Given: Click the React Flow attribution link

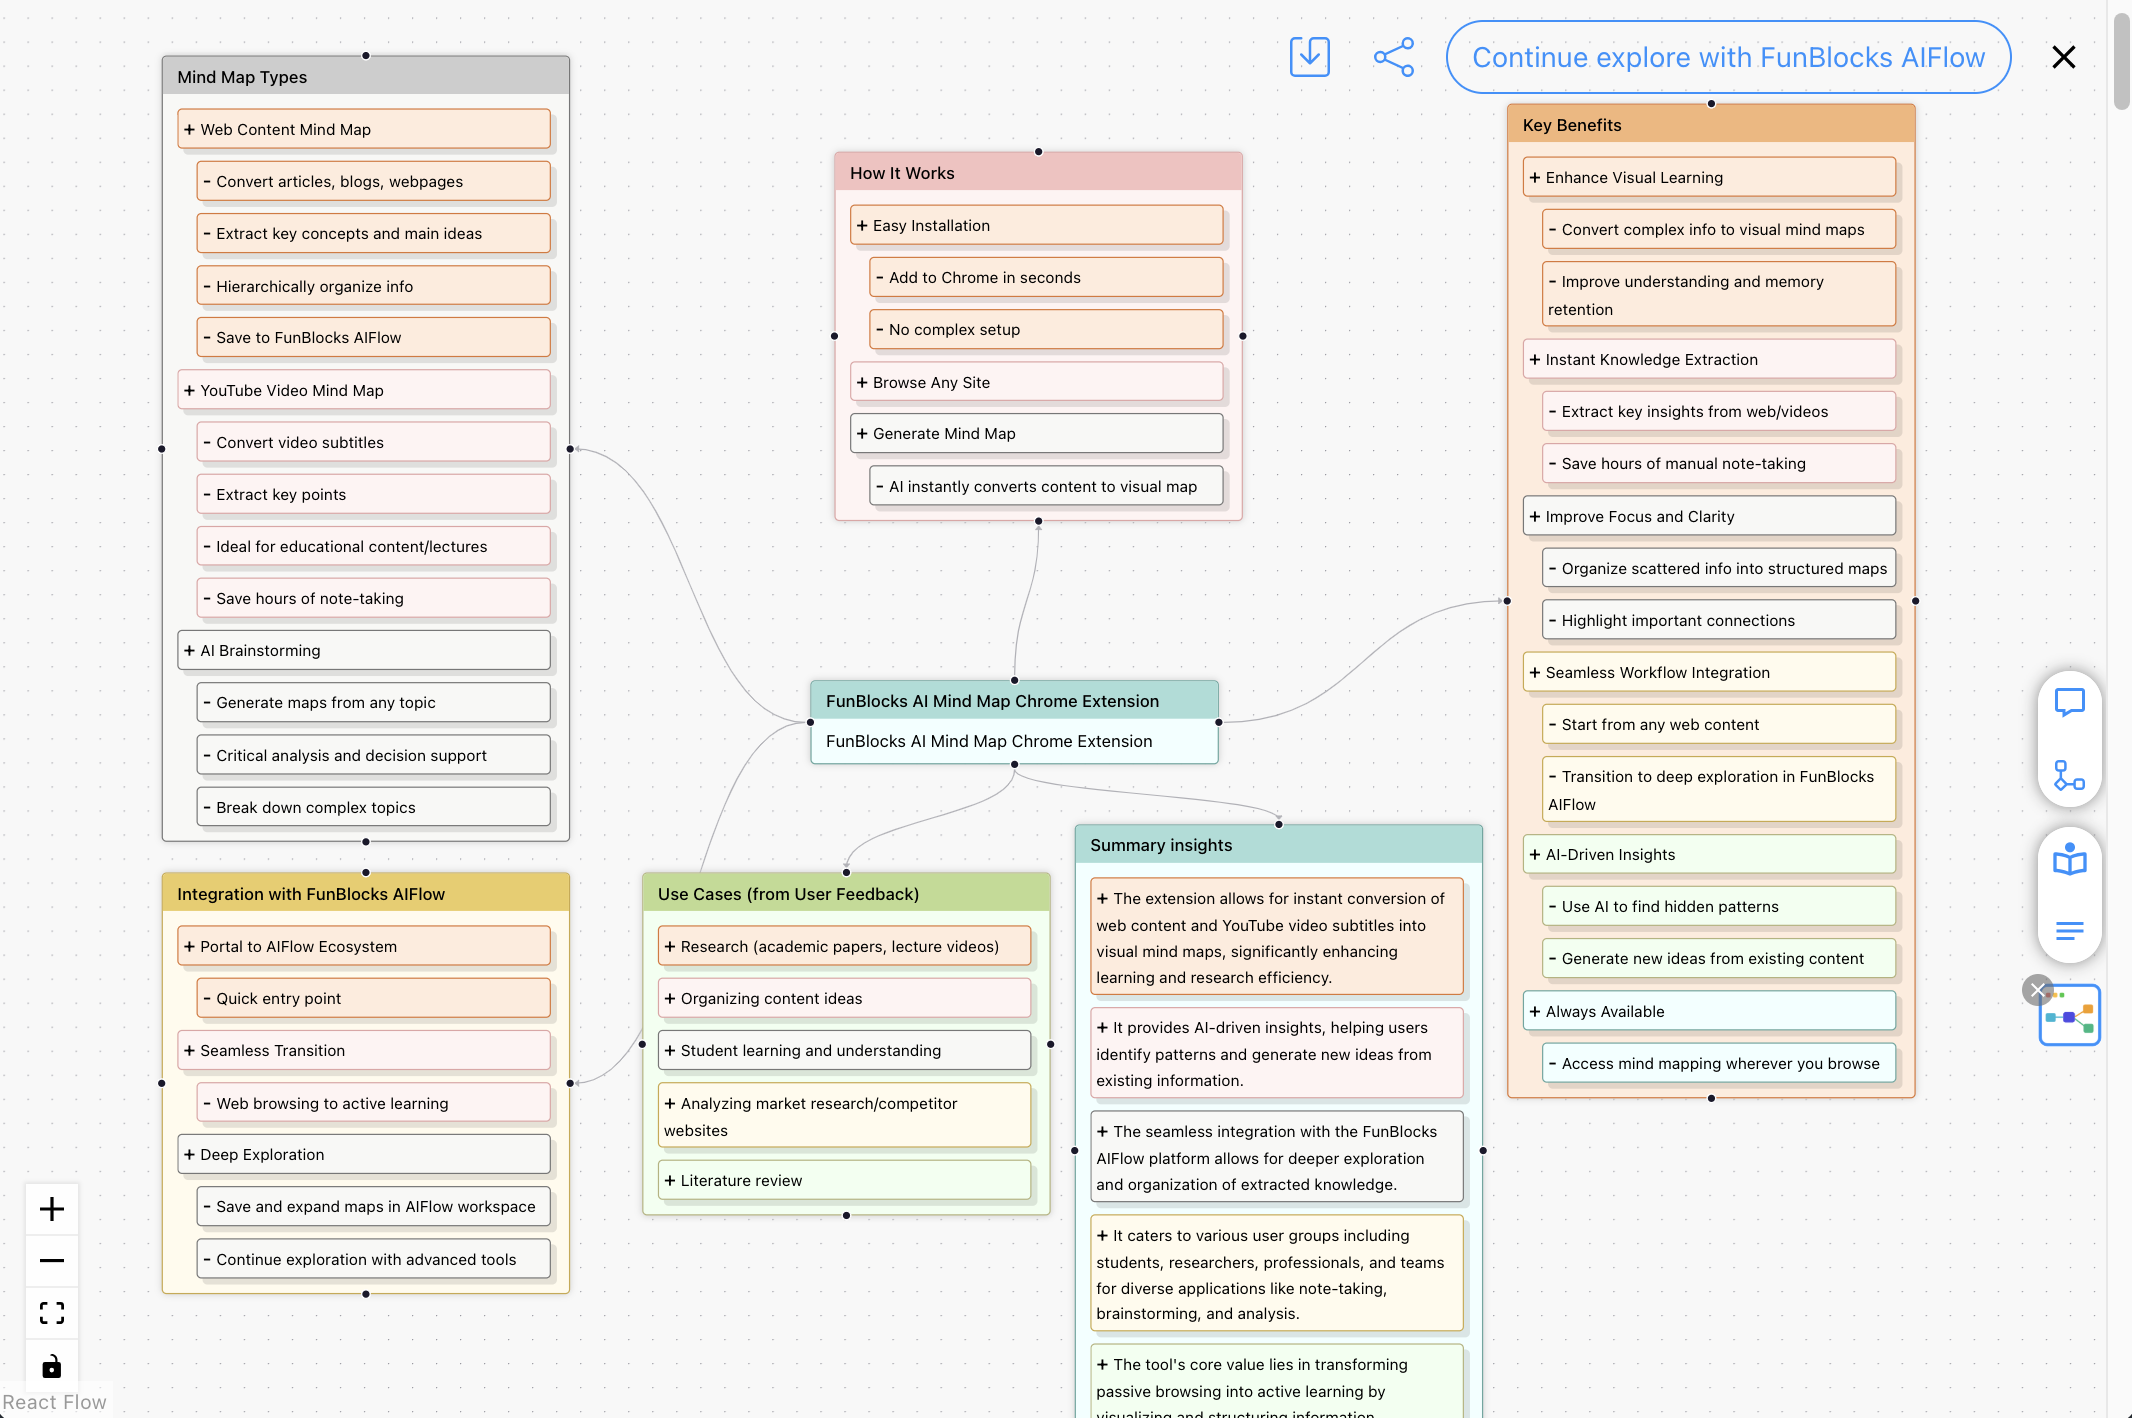Looking at the screenshot, I should pos(53,1402).
